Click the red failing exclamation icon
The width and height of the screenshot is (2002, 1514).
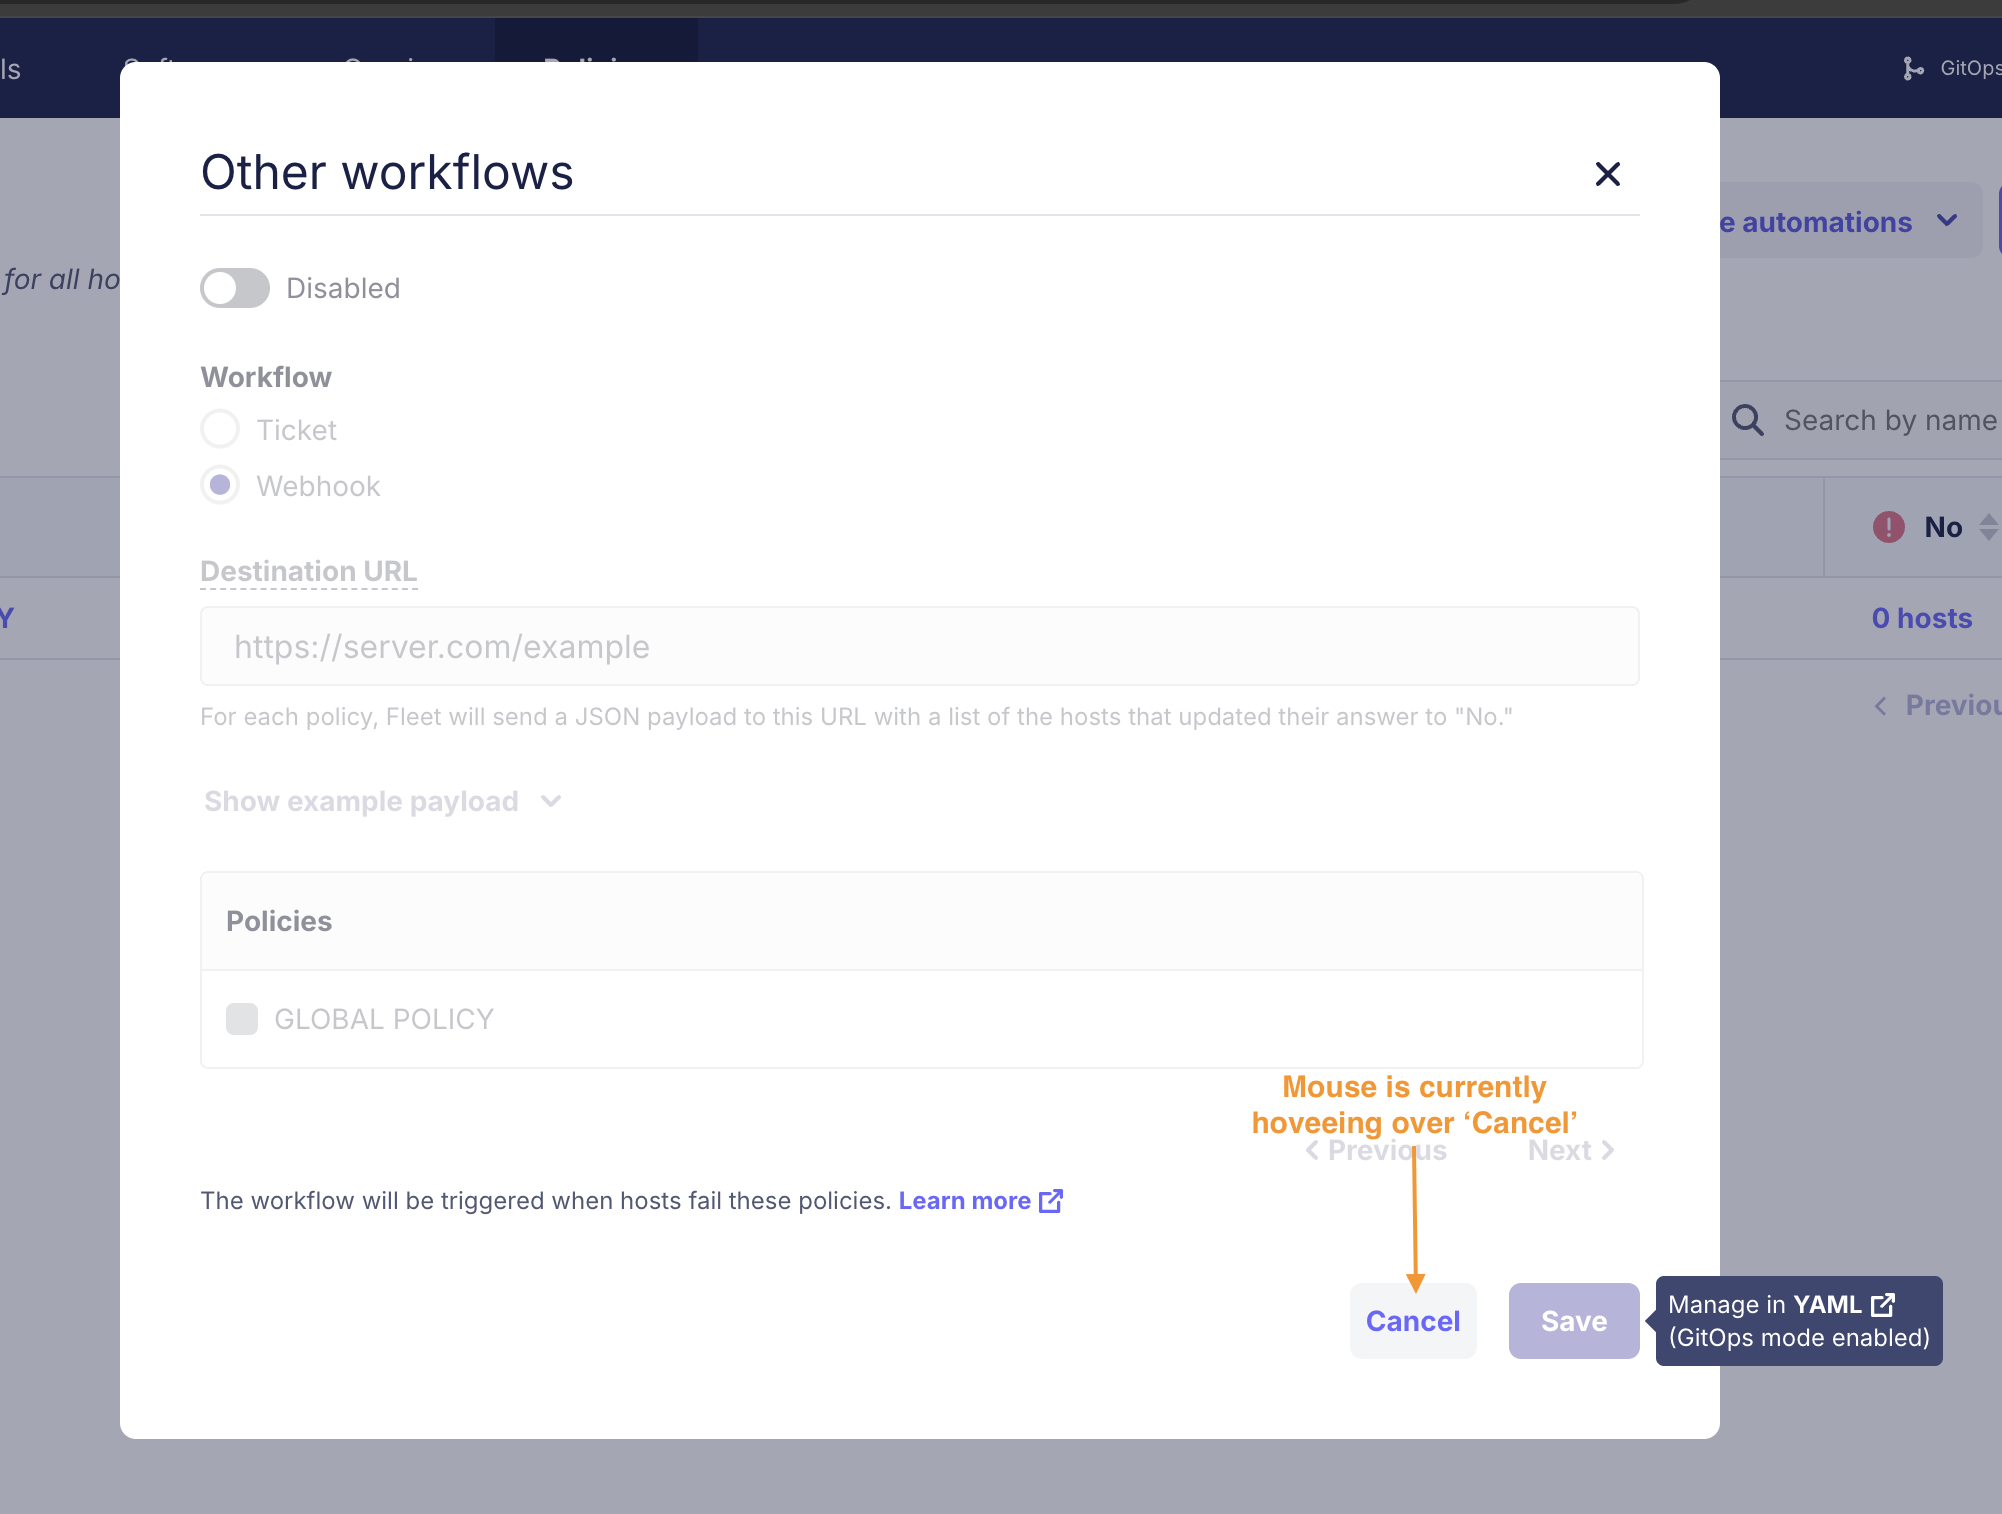point(1888,527)
